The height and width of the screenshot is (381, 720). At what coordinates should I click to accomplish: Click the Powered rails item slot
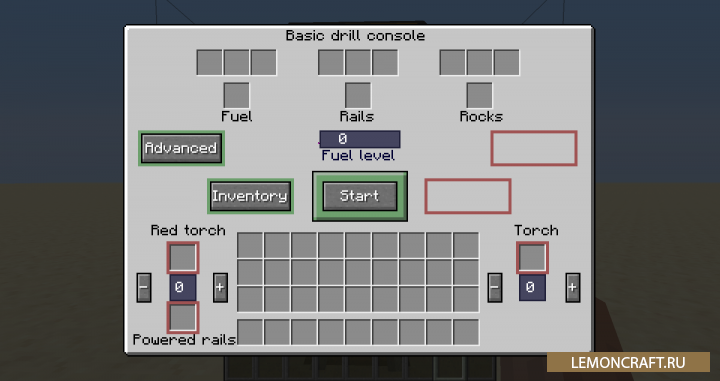[x=183, y=317]
